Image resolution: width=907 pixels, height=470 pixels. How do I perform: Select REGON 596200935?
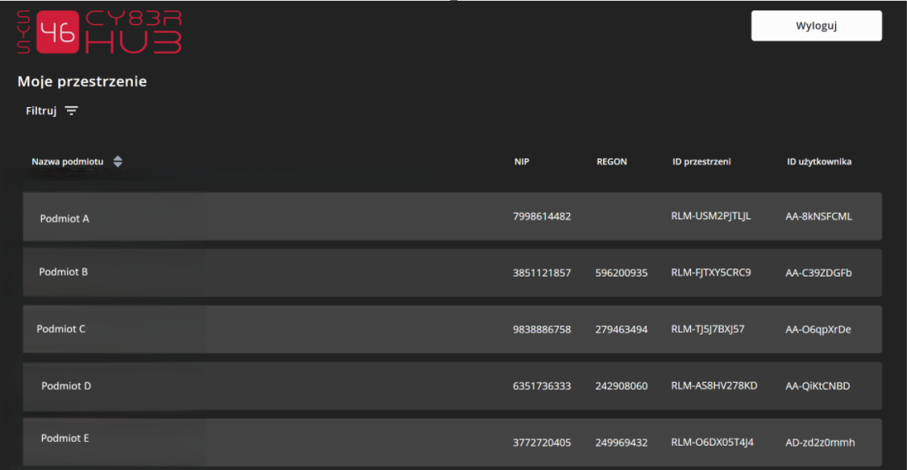(622, 273)
